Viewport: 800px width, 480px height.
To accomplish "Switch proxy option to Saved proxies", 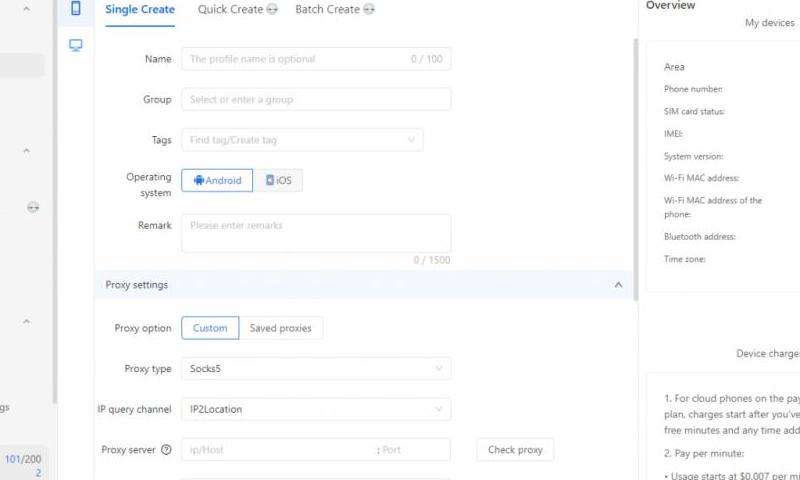I will tap(280, 328).
